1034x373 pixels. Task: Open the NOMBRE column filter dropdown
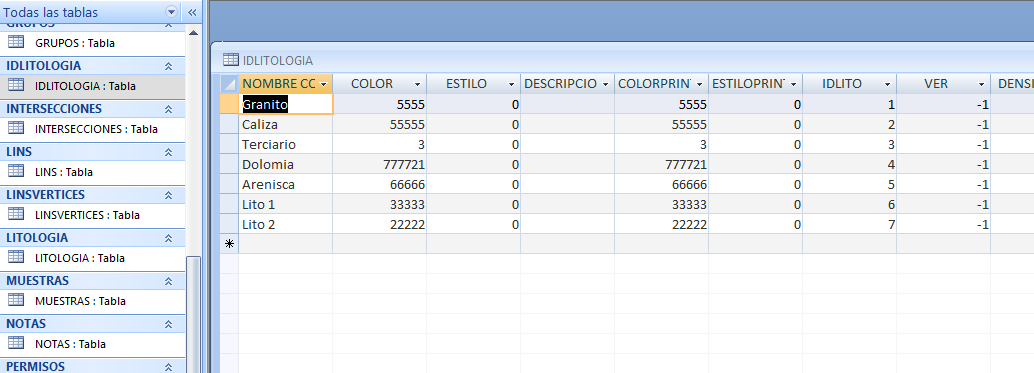[324, 84]
